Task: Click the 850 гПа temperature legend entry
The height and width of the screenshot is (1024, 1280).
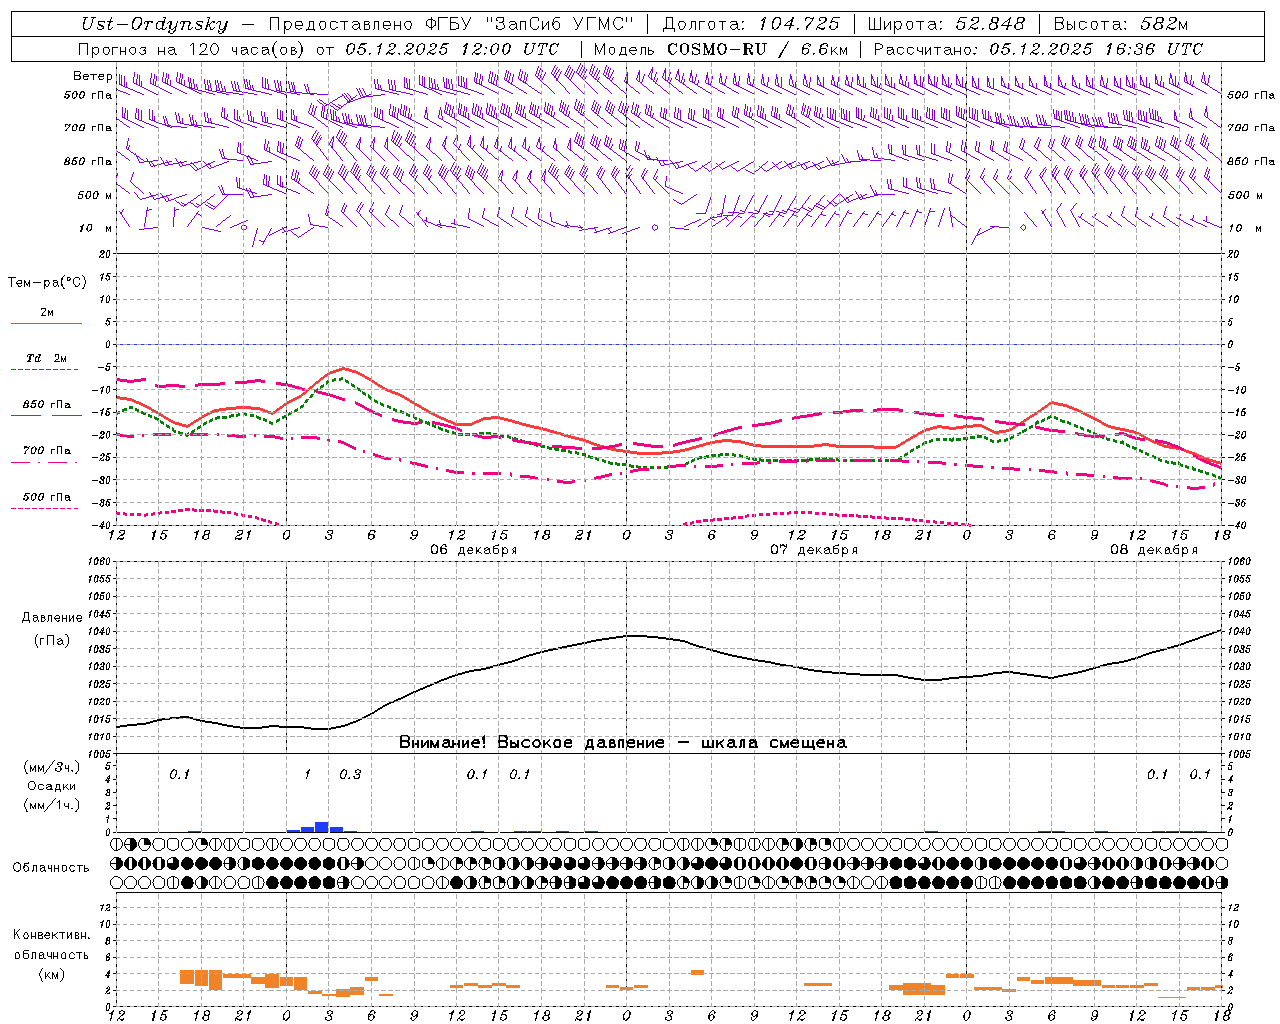Action: point(46,405)
